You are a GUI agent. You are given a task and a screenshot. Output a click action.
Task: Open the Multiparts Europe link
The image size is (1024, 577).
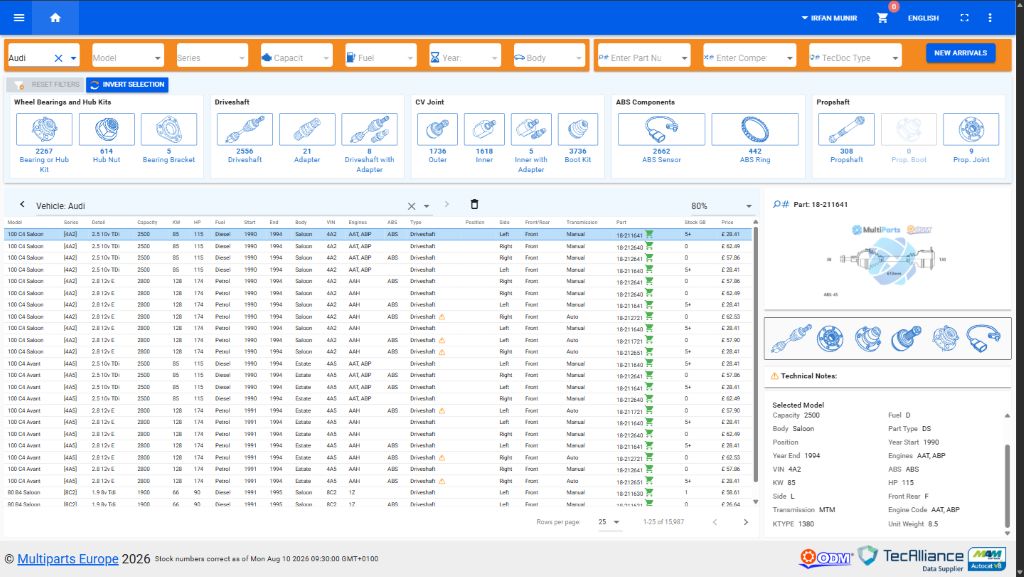68,559
